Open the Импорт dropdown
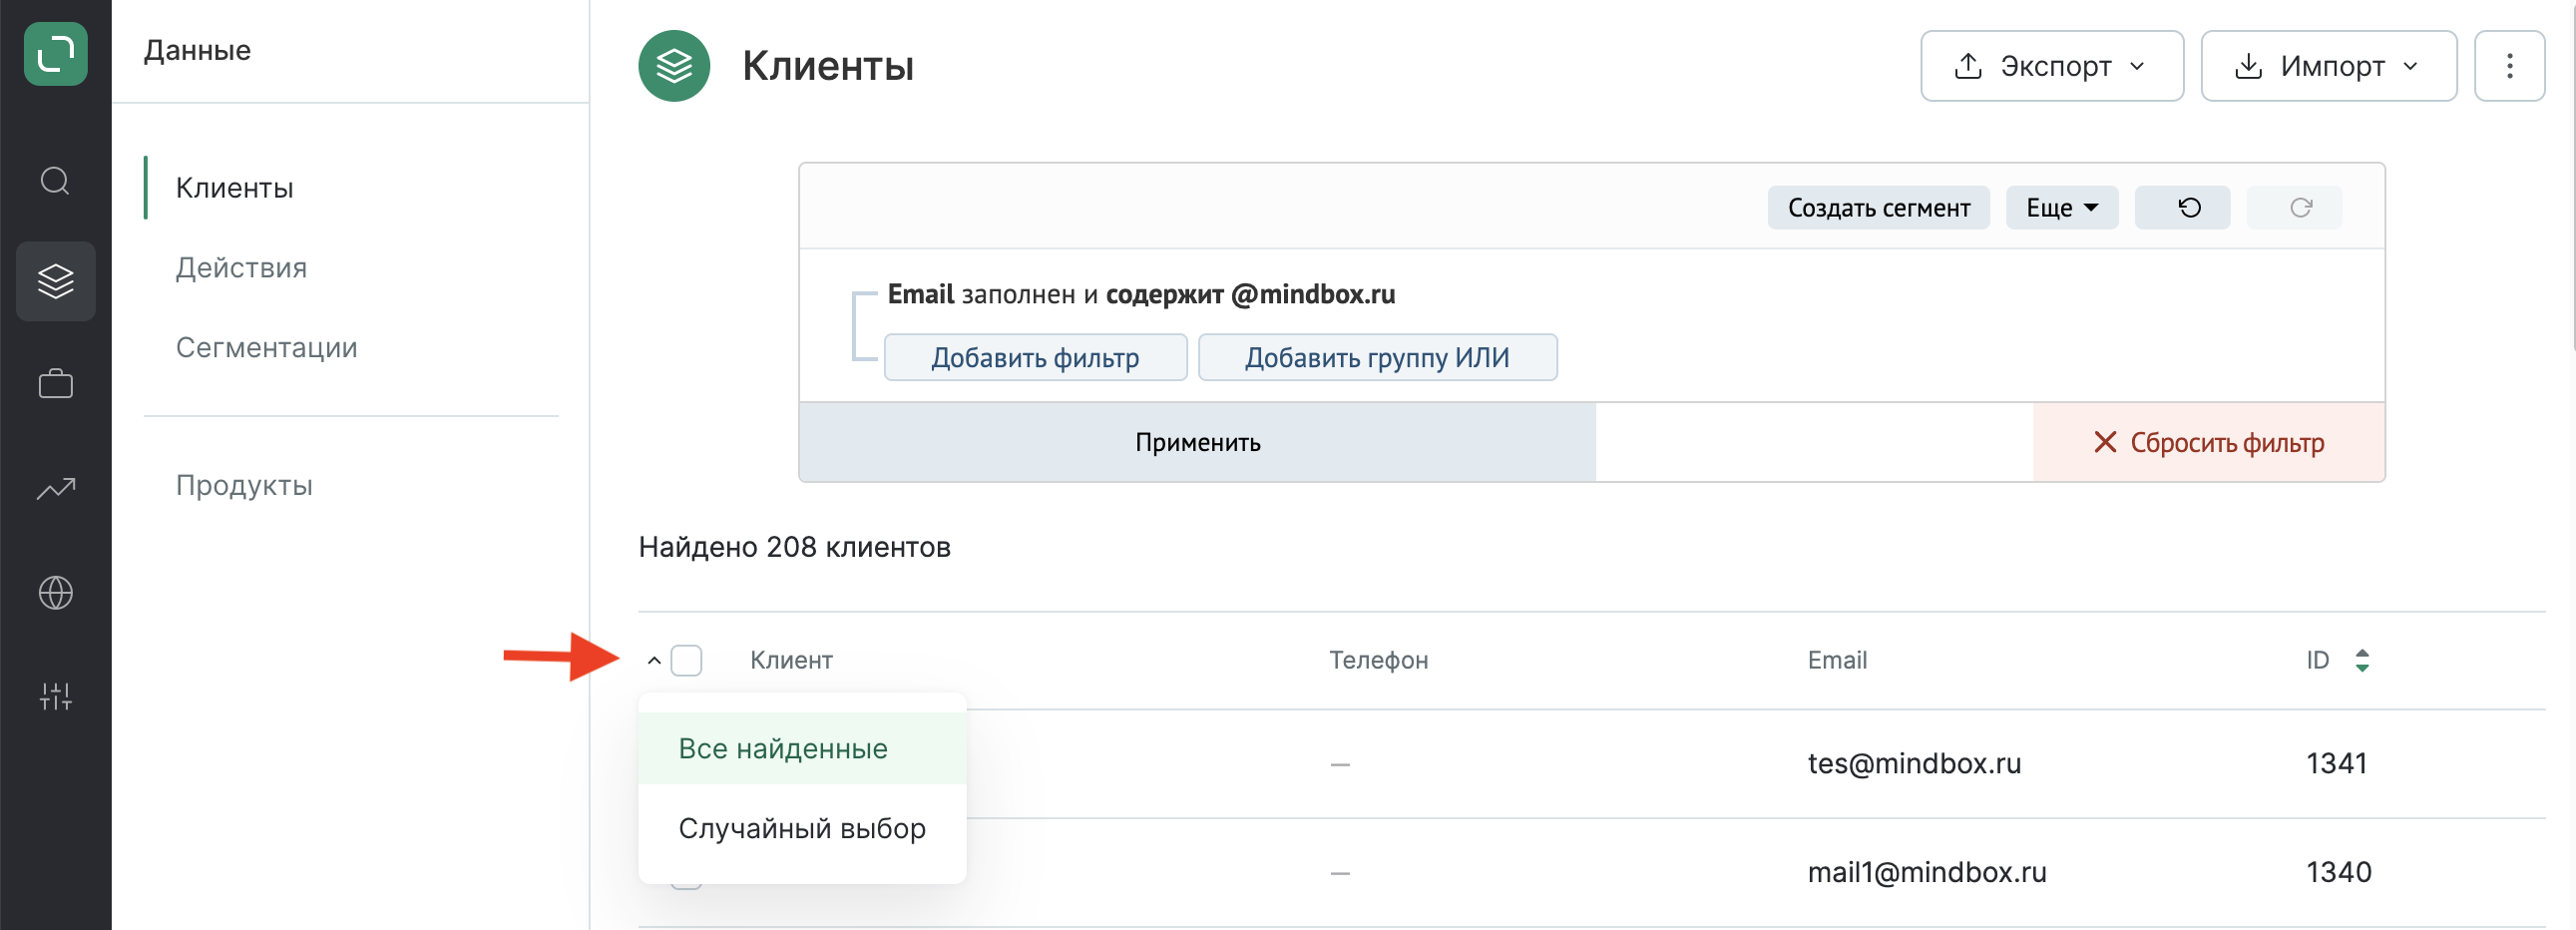 [x=2328, y=66]
